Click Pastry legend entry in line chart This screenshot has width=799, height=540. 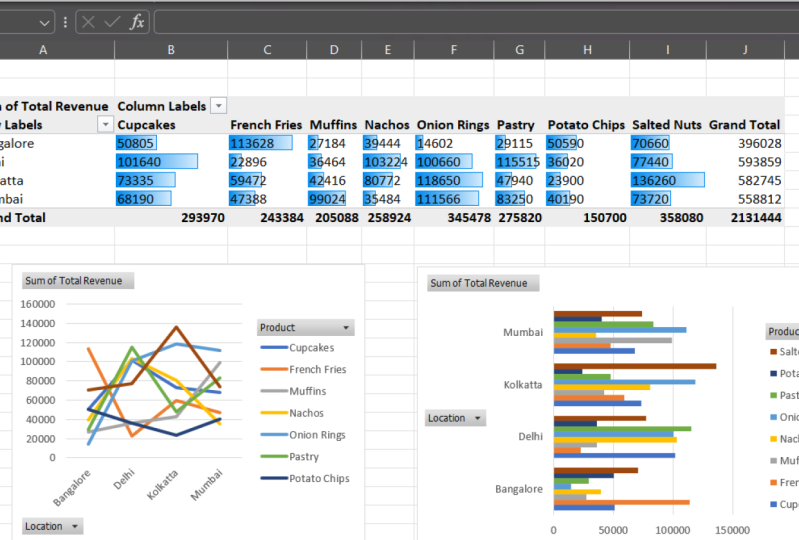[x=290, y=456]
